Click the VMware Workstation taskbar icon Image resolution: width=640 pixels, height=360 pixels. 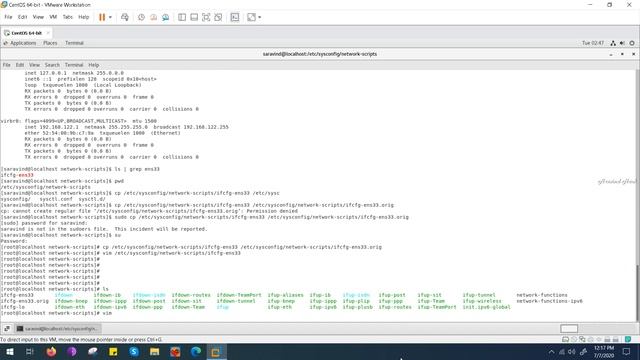click(216, 351)
